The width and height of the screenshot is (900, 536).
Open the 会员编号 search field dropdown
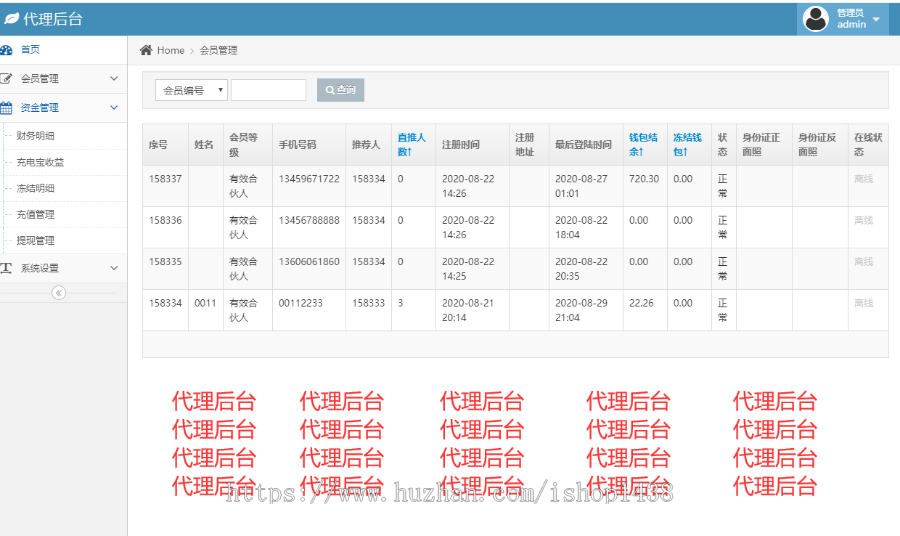(x=191, y=90)
